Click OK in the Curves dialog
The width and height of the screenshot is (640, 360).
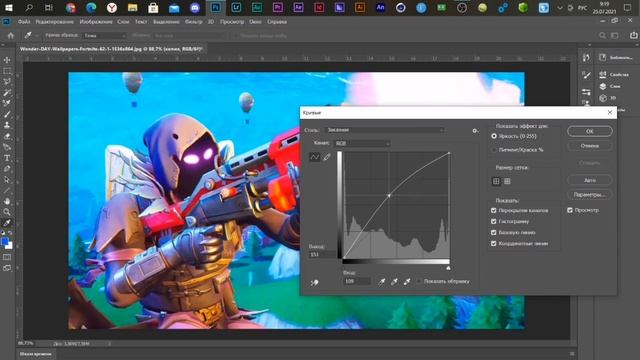590,131
